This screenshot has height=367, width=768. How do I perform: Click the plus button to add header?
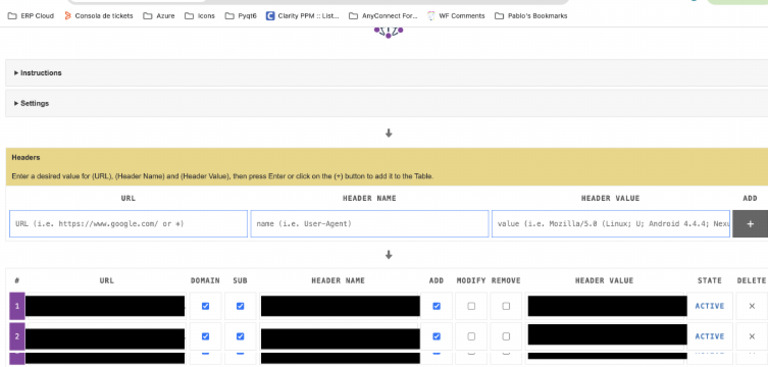coord(750,224)
